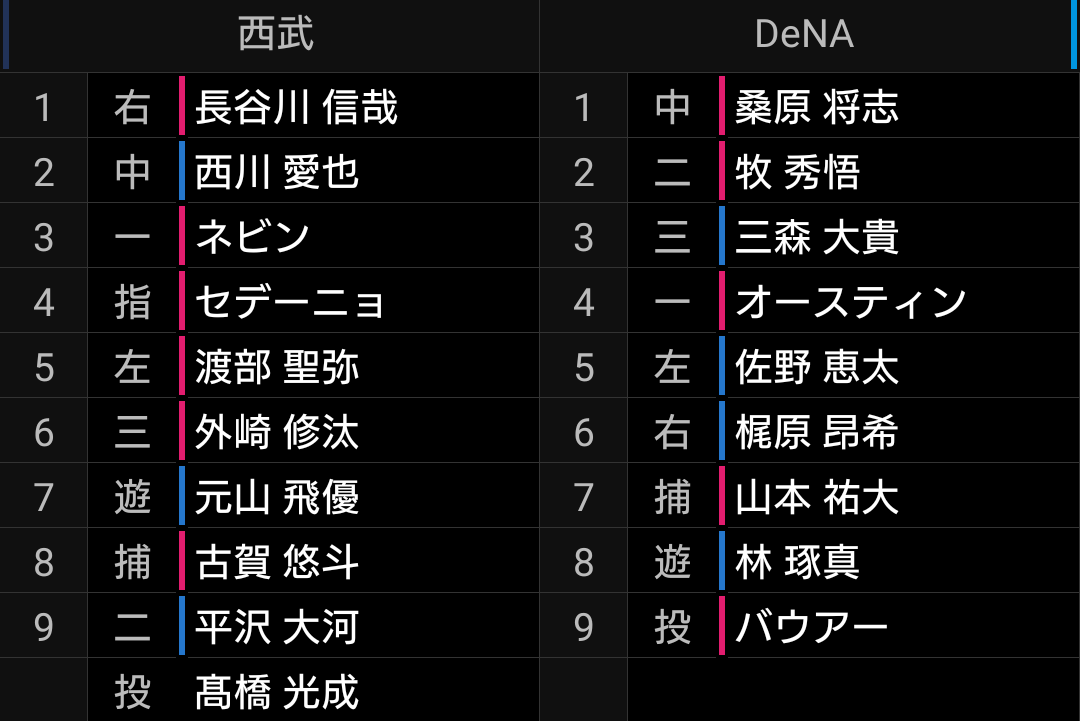Open player 西川 愛也 profile
This screenshot has width=1080, height=721.
[277, 172]
